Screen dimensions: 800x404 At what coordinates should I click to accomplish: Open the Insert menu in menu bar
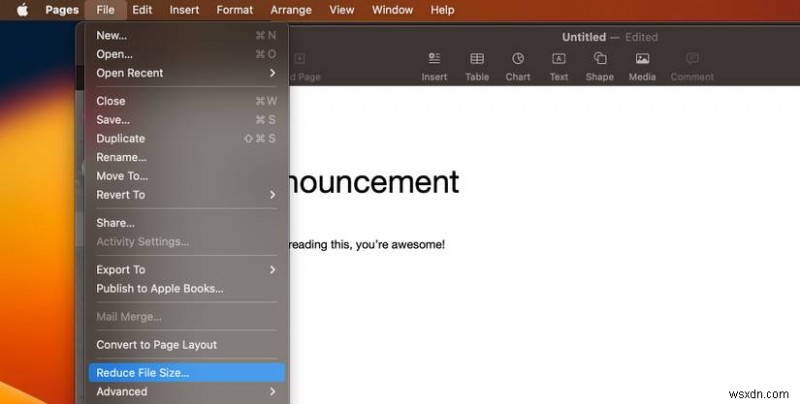[x=184, y=10]
